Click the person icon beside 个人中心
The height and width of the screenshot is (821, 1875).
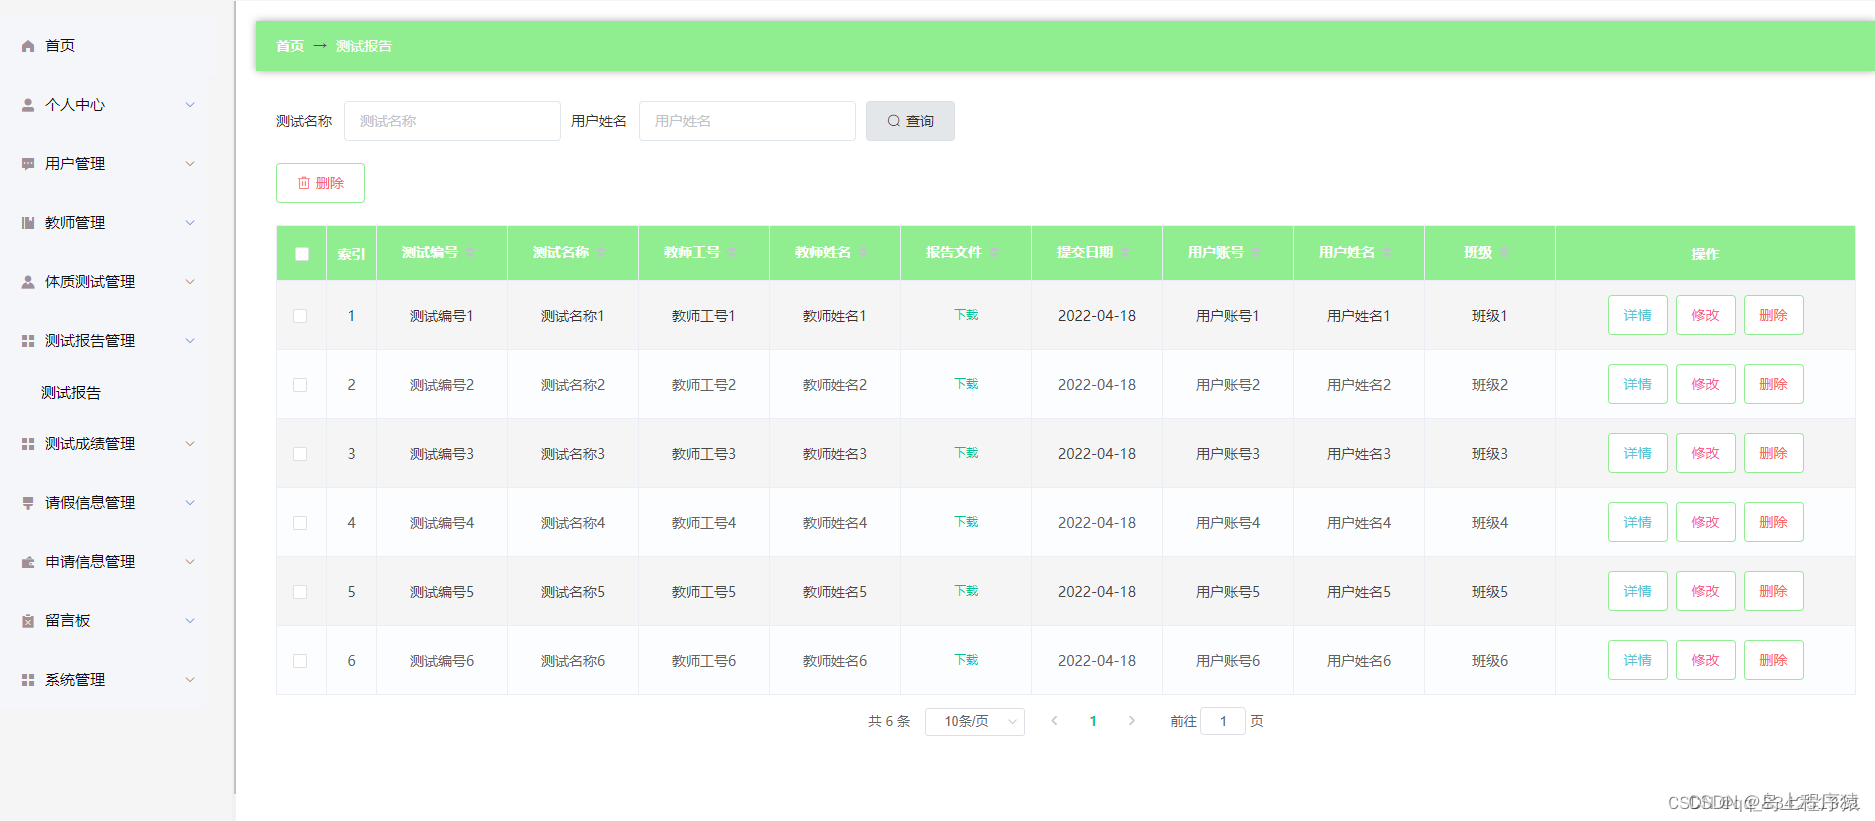[28, 105]
